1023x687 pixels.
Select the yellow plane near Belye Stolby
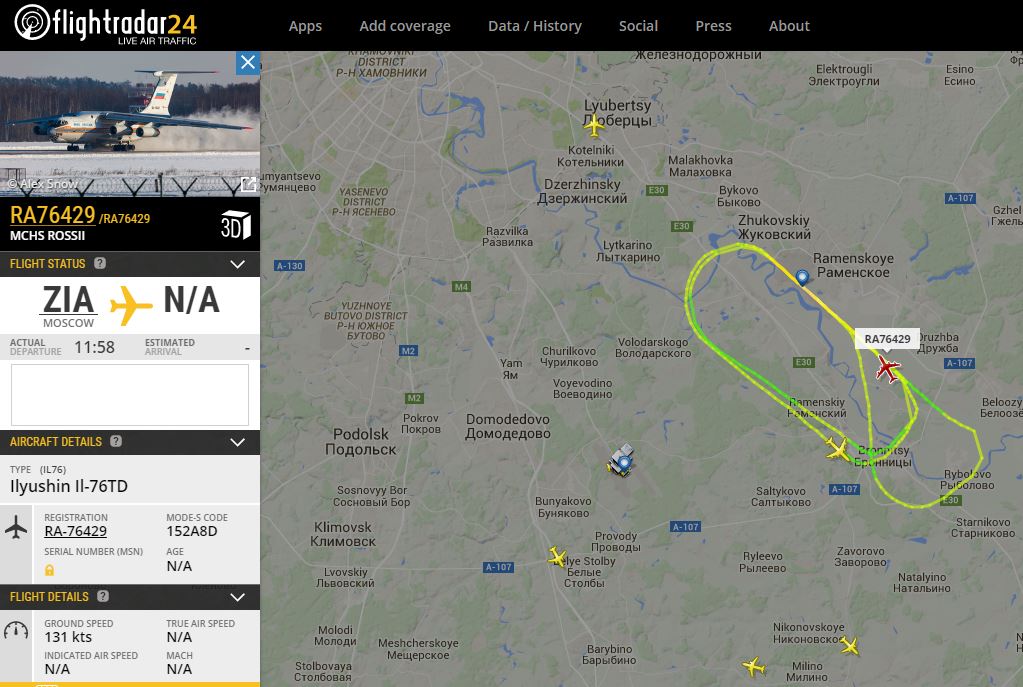pos(557,557)
